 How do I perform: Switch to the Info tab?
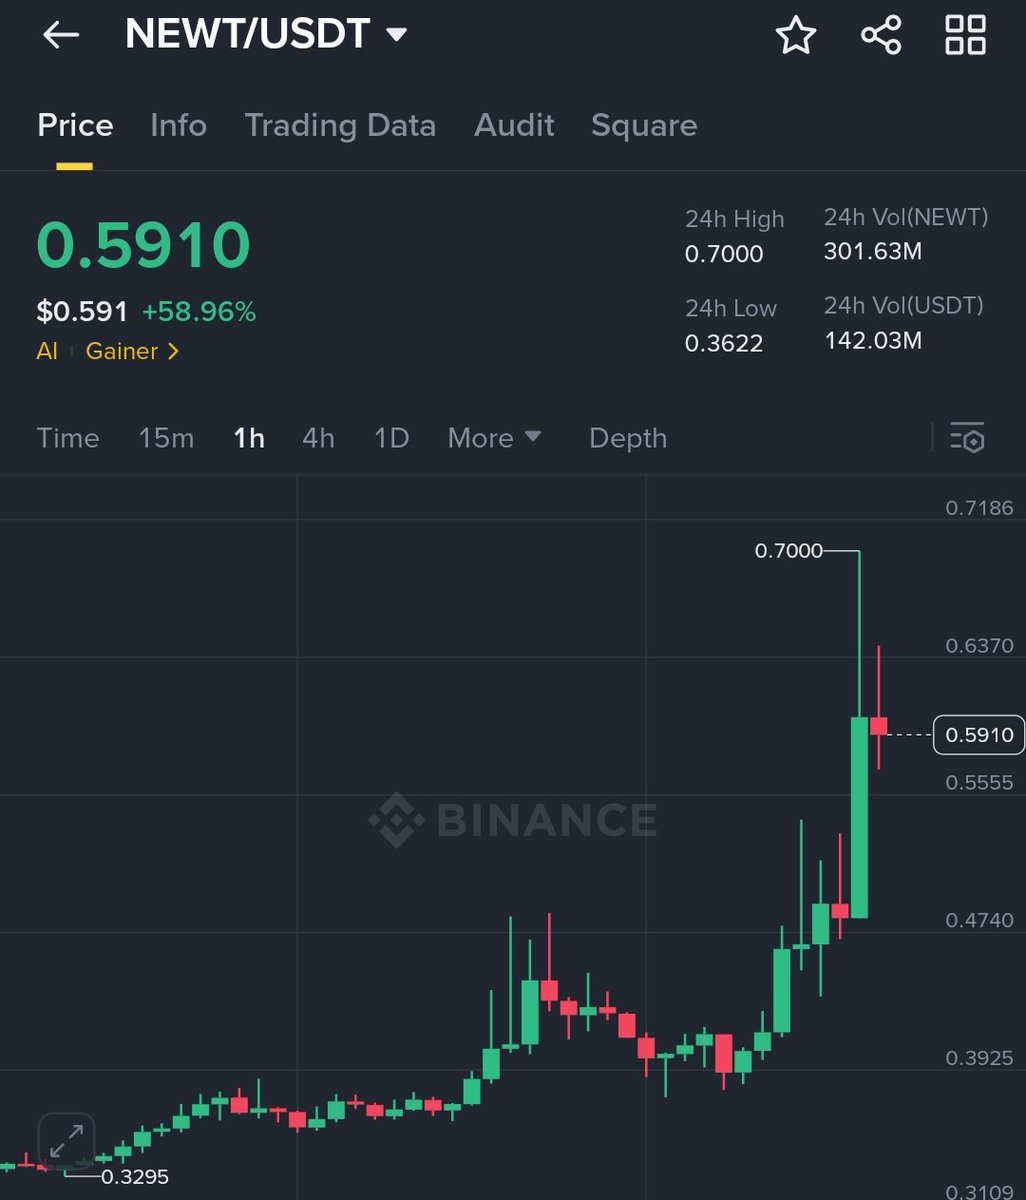click(178, 125)
